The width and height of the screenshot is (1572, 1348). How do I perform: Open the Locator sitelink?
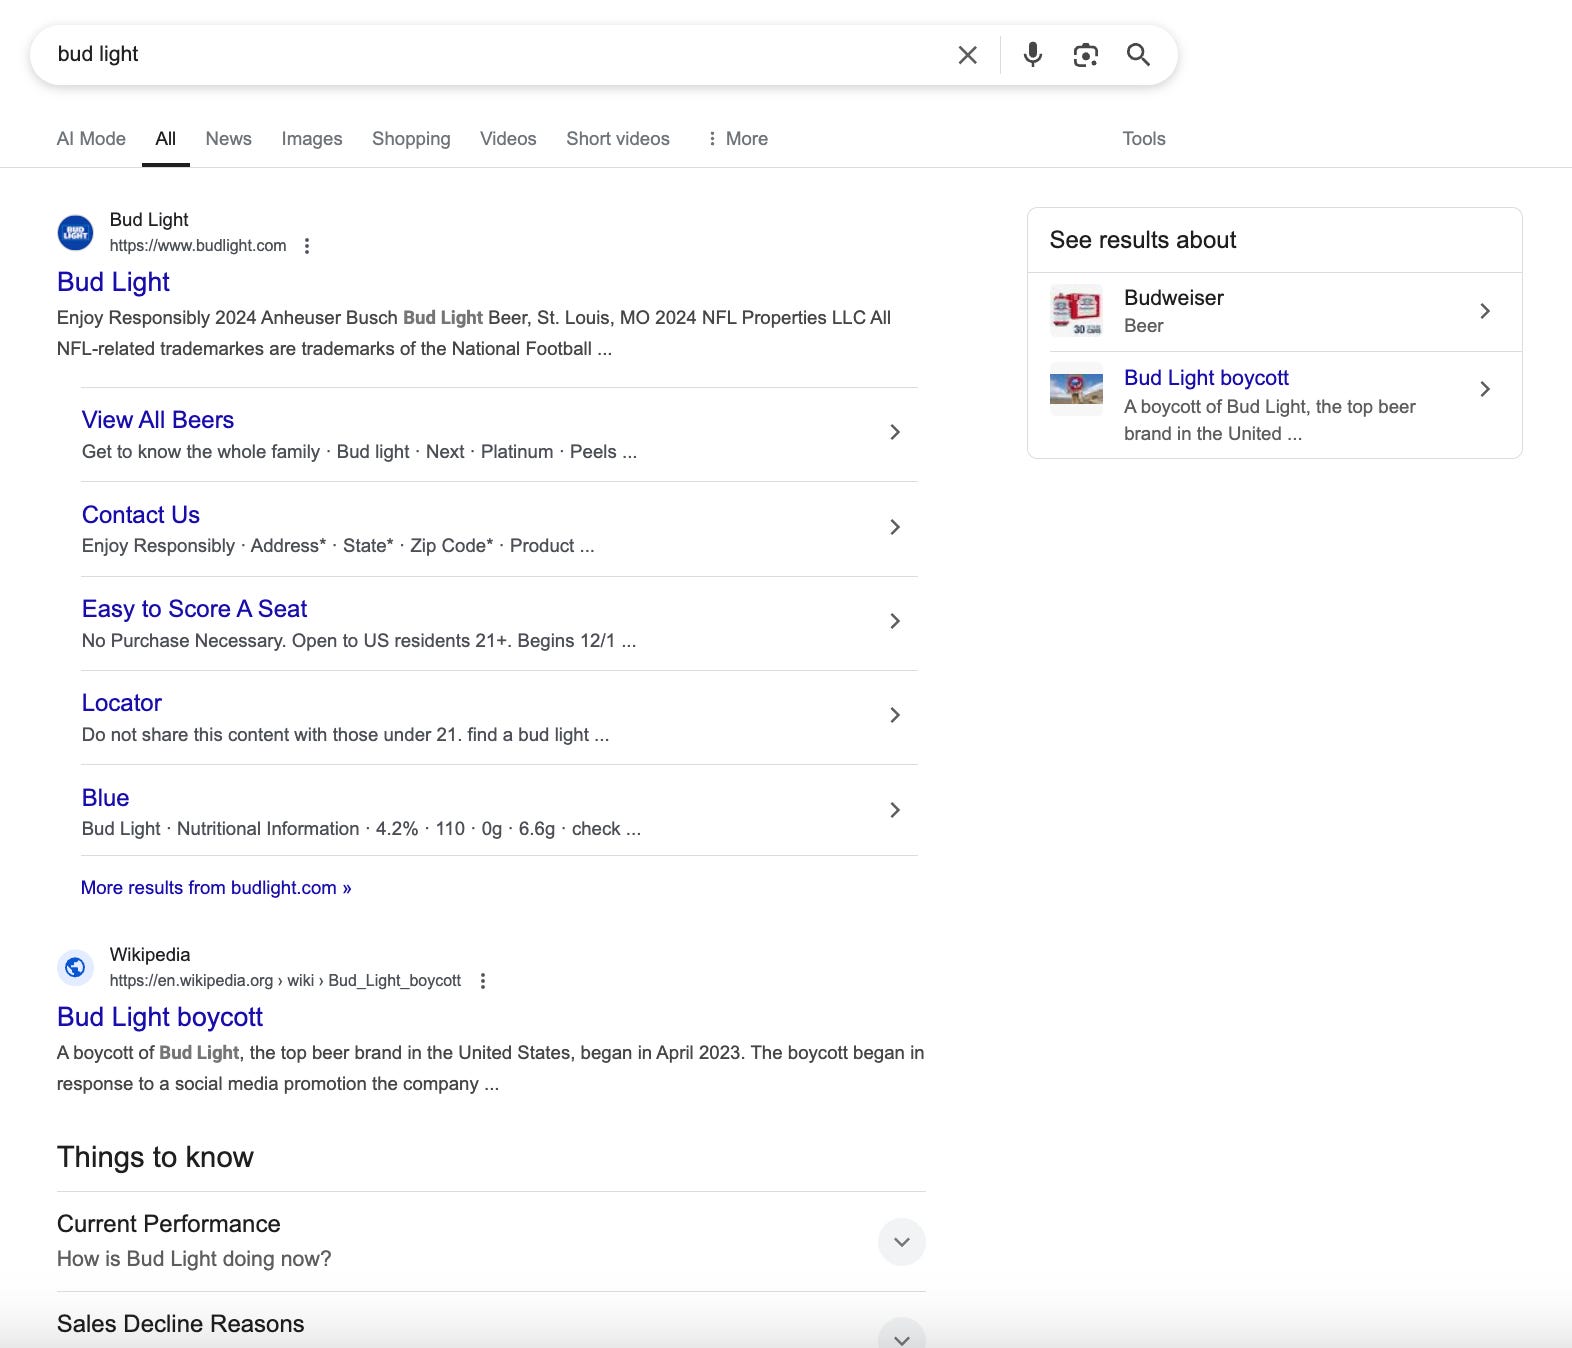click(x=122, y=703)
